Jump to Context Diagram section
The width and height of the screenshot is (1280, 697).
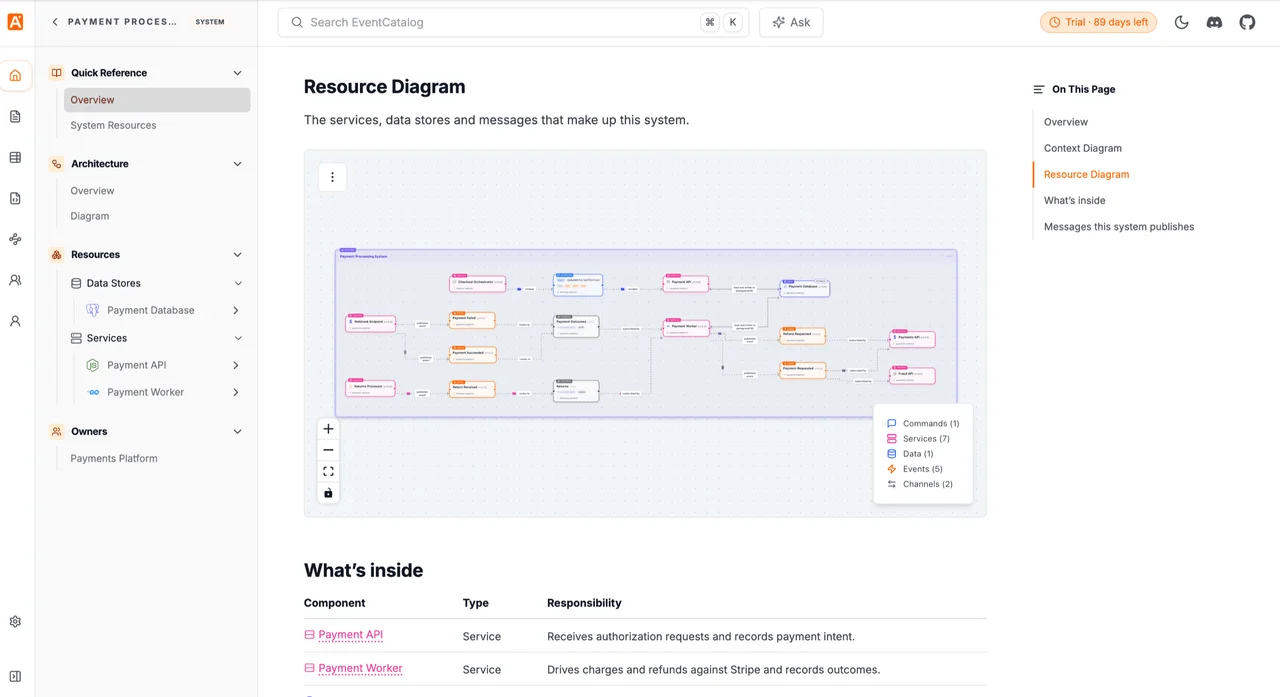pos(1082,148)
